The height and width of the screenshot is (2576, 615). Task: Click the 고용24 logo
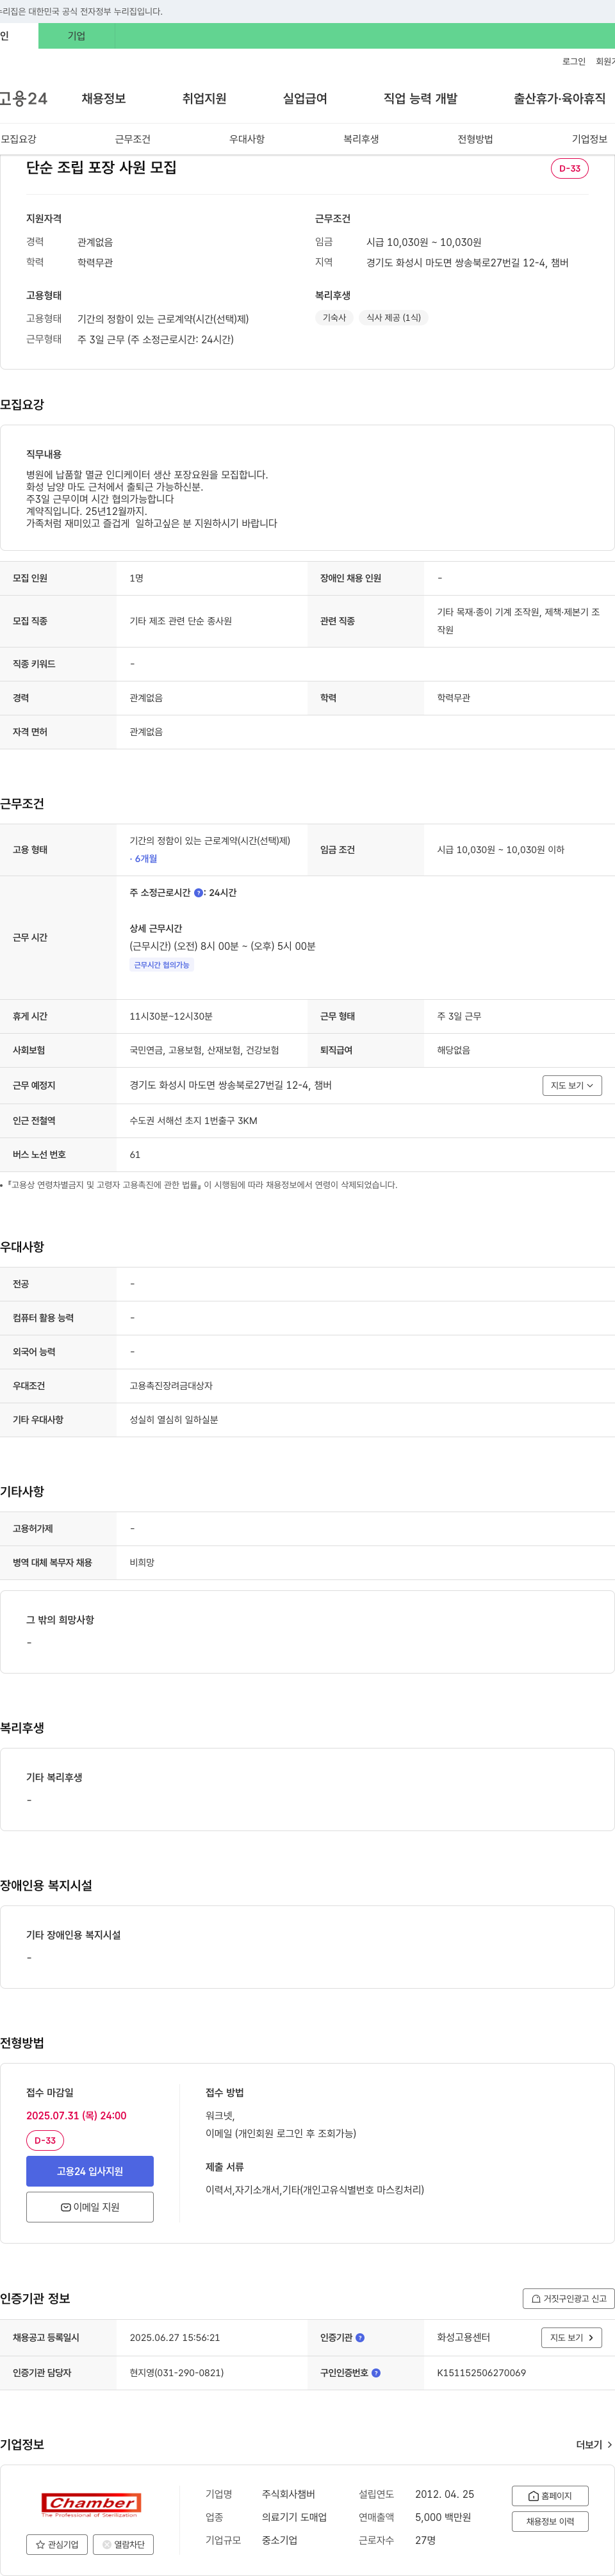click(x=23, y=99)
